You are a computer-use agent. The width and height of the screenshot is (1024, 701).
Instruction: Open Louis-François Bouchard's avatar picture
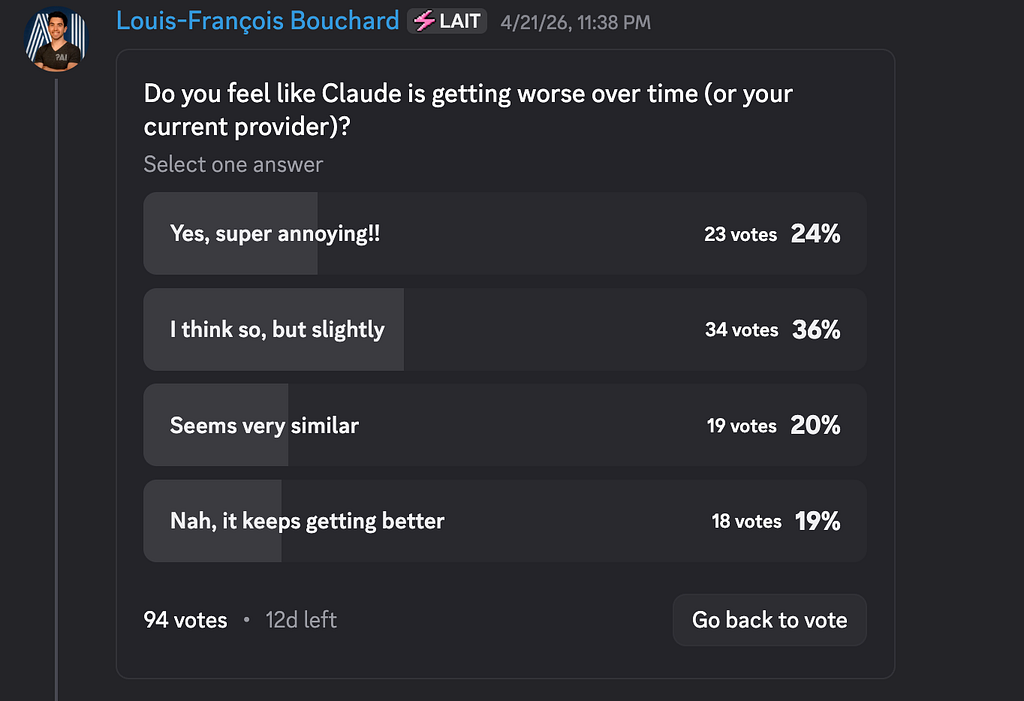[x=56, y=39]
